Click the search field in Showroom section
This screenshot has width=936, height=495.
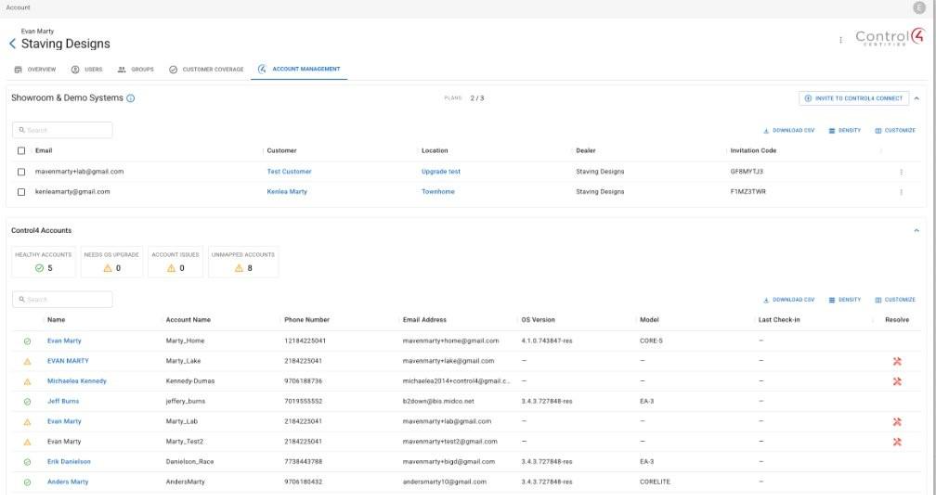[62, 130]
